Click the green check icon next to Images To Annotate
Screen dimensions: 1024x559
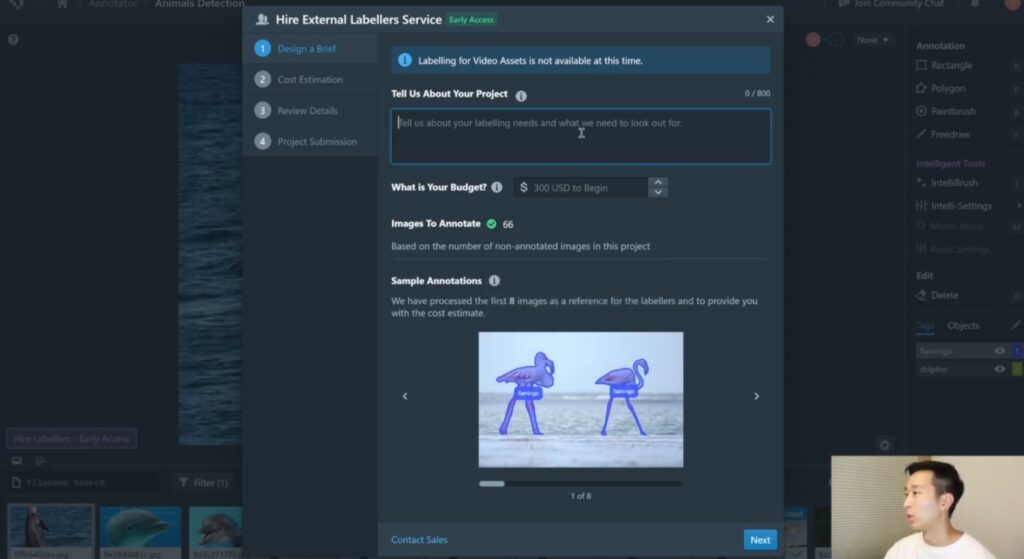[491, 224]
